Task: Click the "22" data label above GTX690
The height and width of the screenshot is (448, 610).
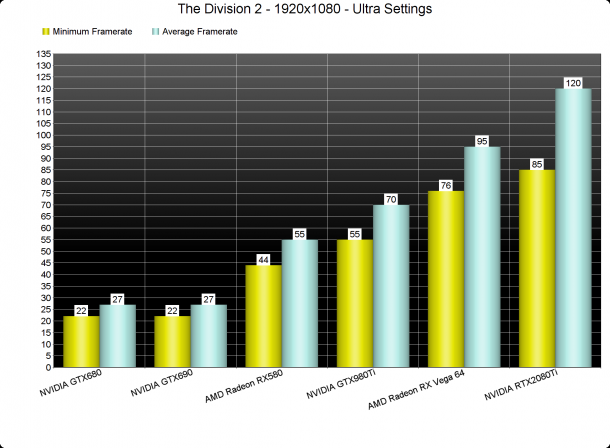Action: (x=172, y=310)
